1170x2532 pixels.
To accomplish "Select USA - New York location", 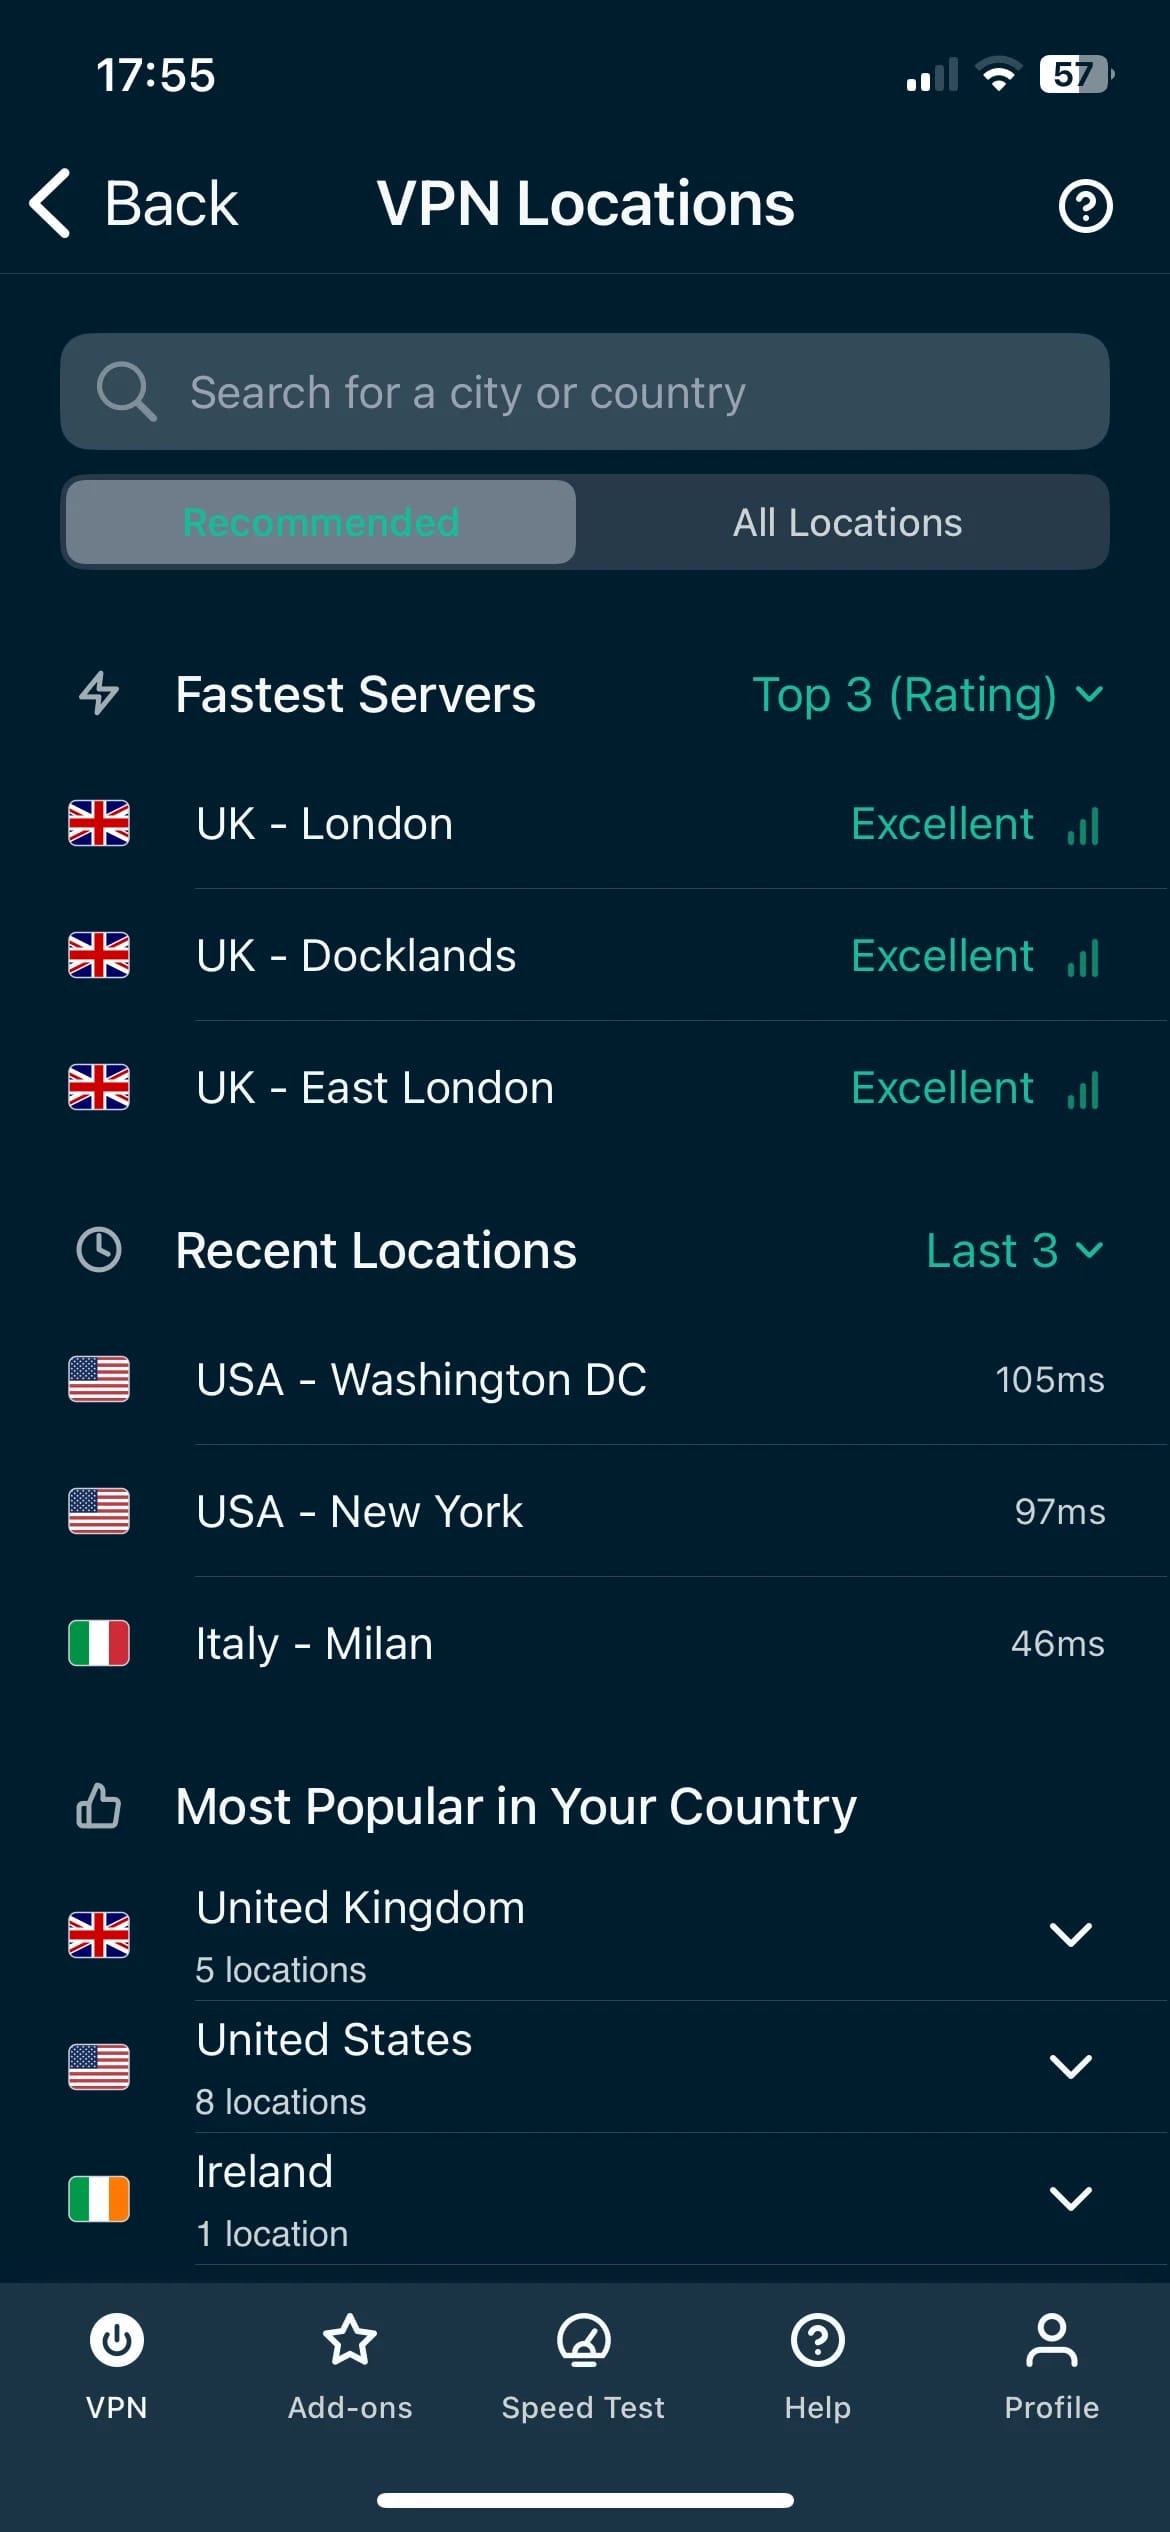I will coord(360,1511).
